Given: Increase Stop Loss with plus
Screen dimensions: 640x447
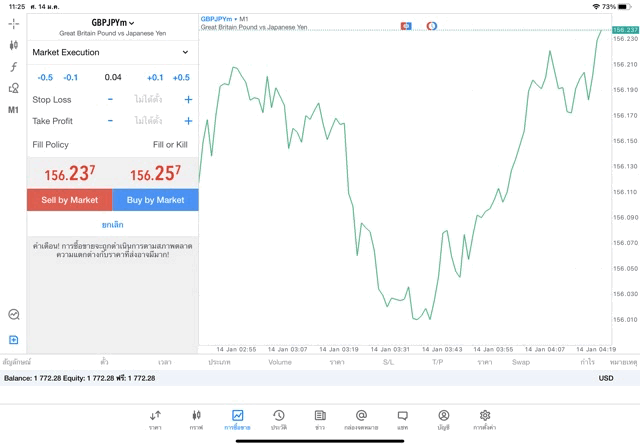Looking at the screenshot, I should point(188,99).
